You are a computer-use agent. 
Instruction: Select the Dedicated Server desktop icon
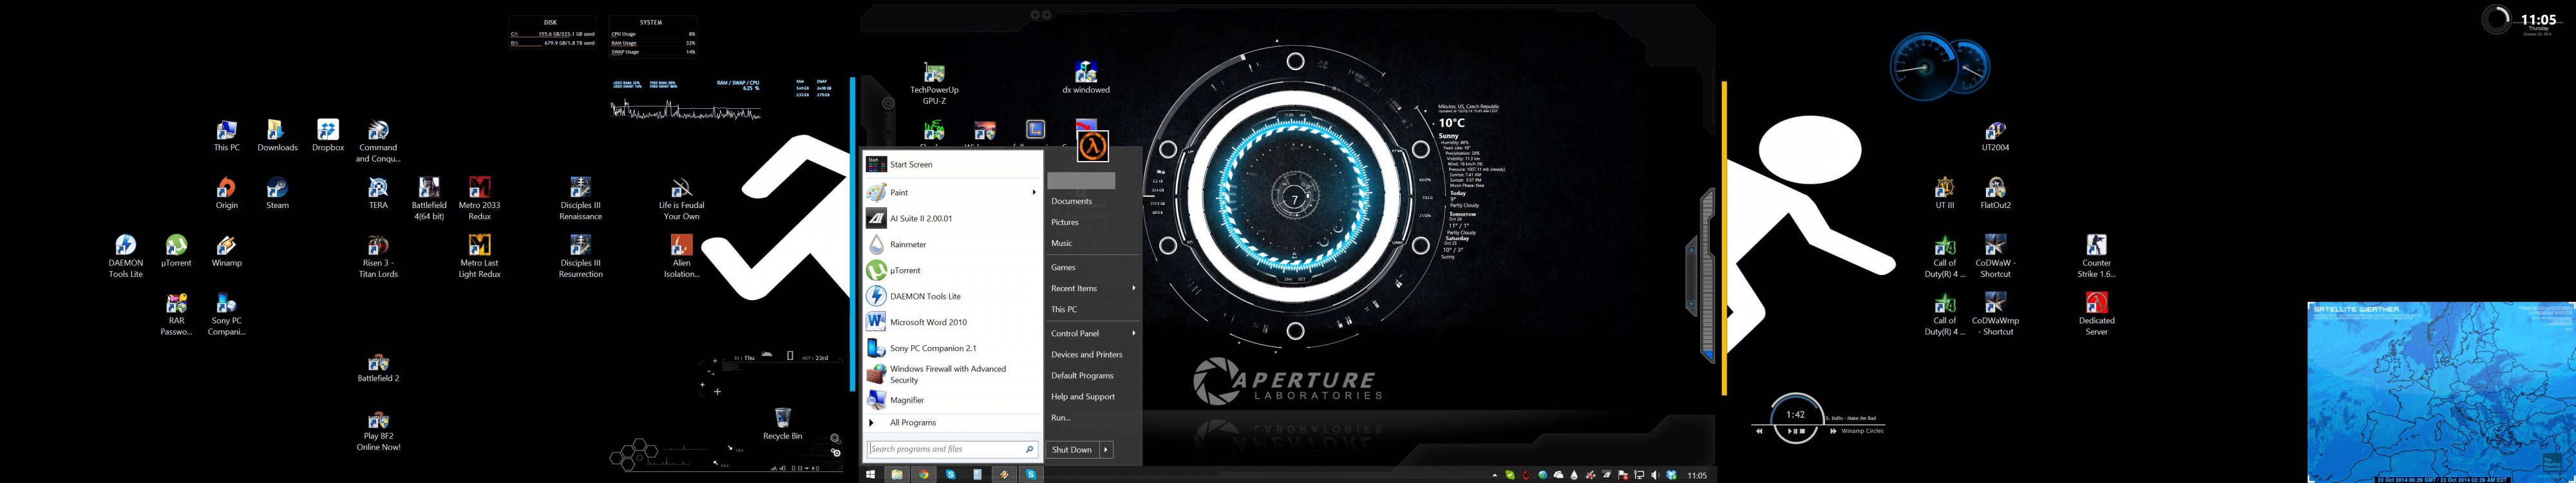point(2096,314)
